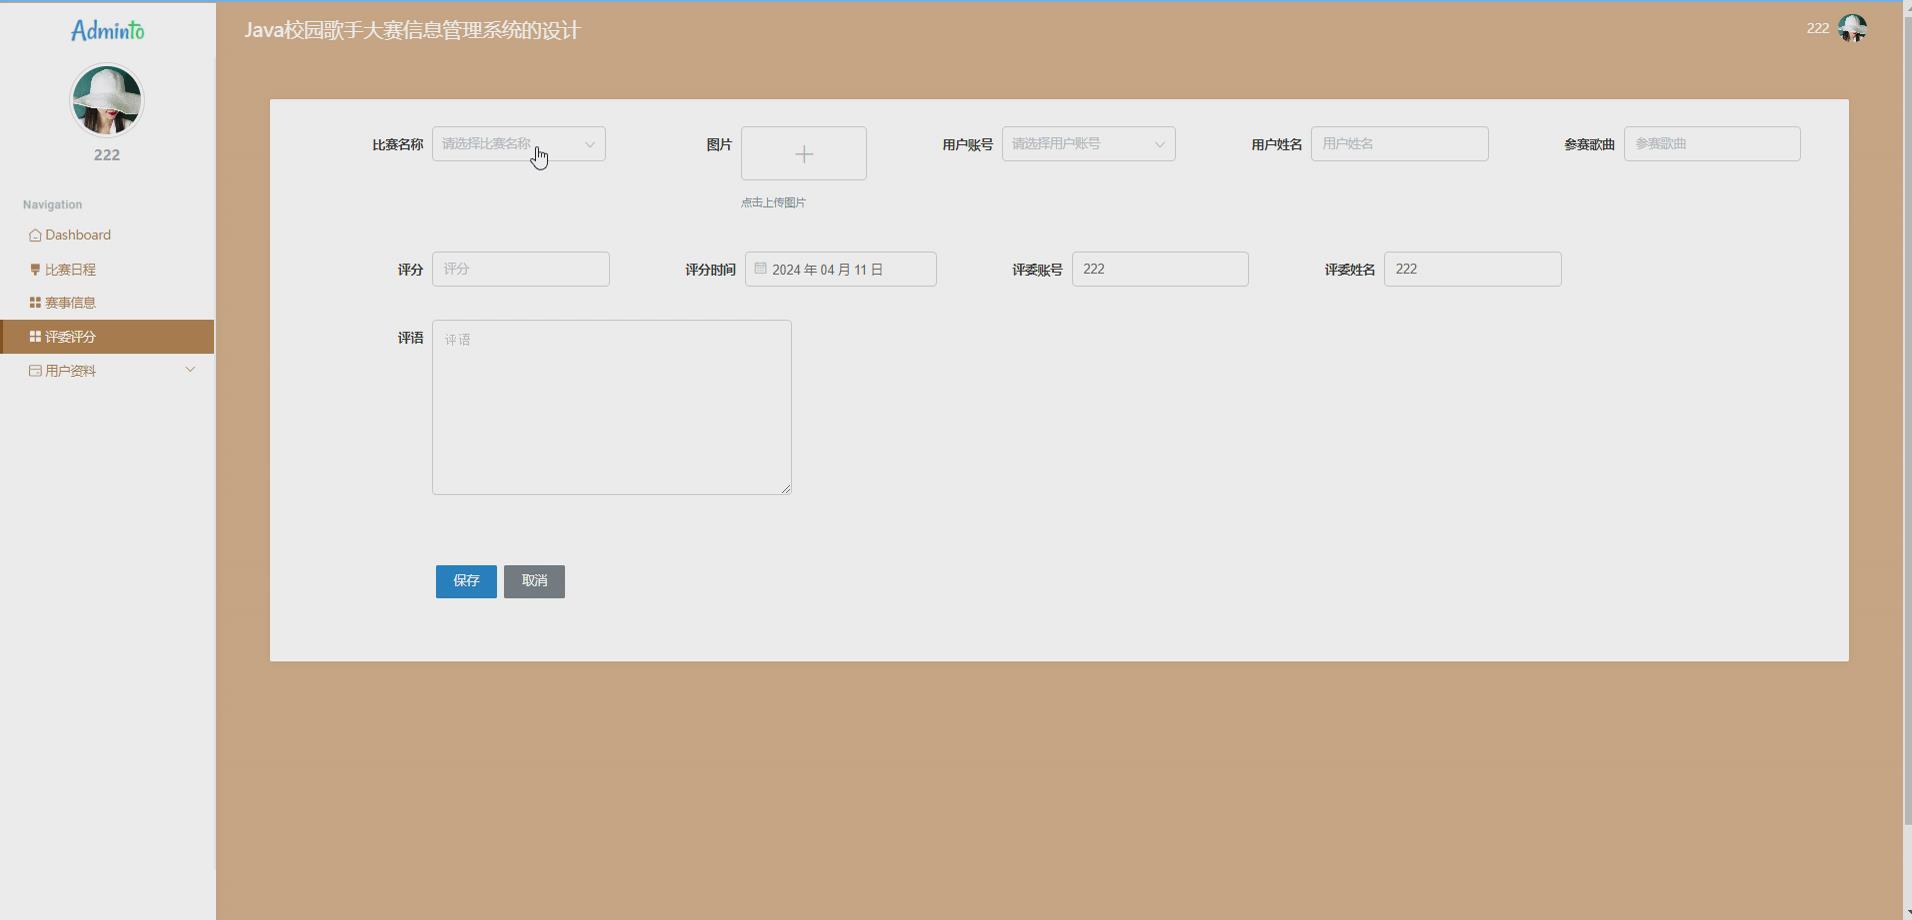Screen dimensions: 1912x920
Task: Open the 评分时间 date field
Action: coord(841,269)
